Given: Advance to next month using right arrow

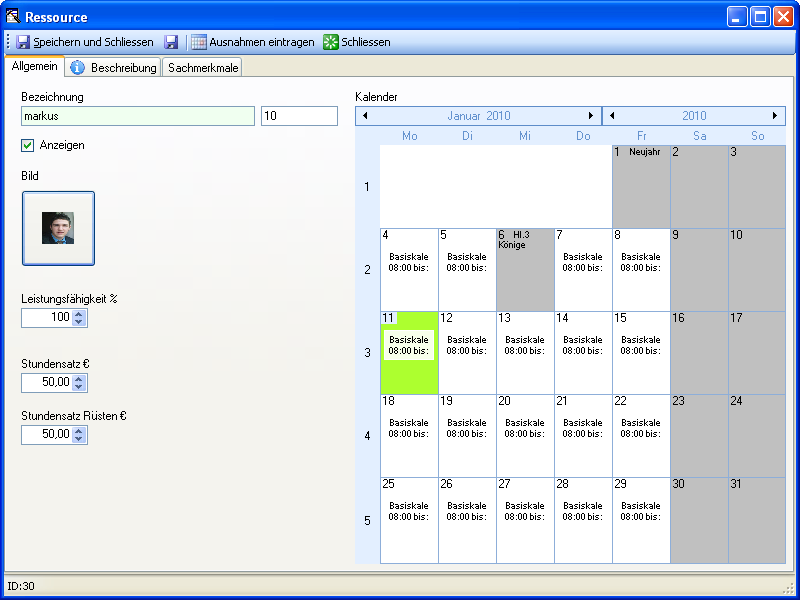Looking at the screenshot, I should [592, 116].
